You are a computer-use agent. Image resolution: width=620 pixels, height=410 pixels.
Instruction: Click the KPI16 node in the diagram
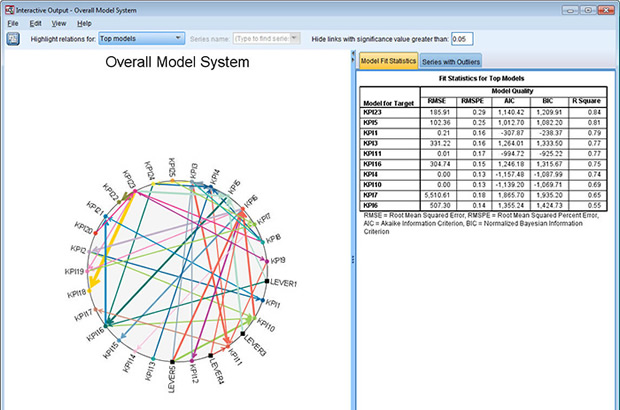click(x=107, y=325)
